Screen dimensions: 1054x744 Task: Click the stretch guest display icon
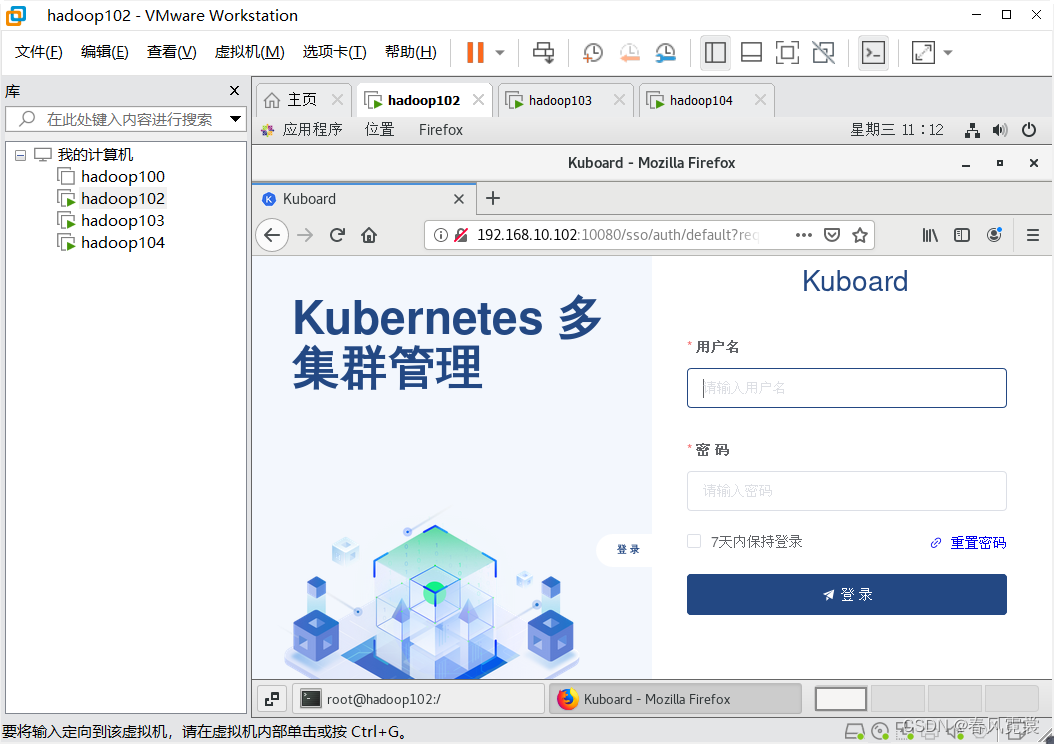(x=923, y=52)
